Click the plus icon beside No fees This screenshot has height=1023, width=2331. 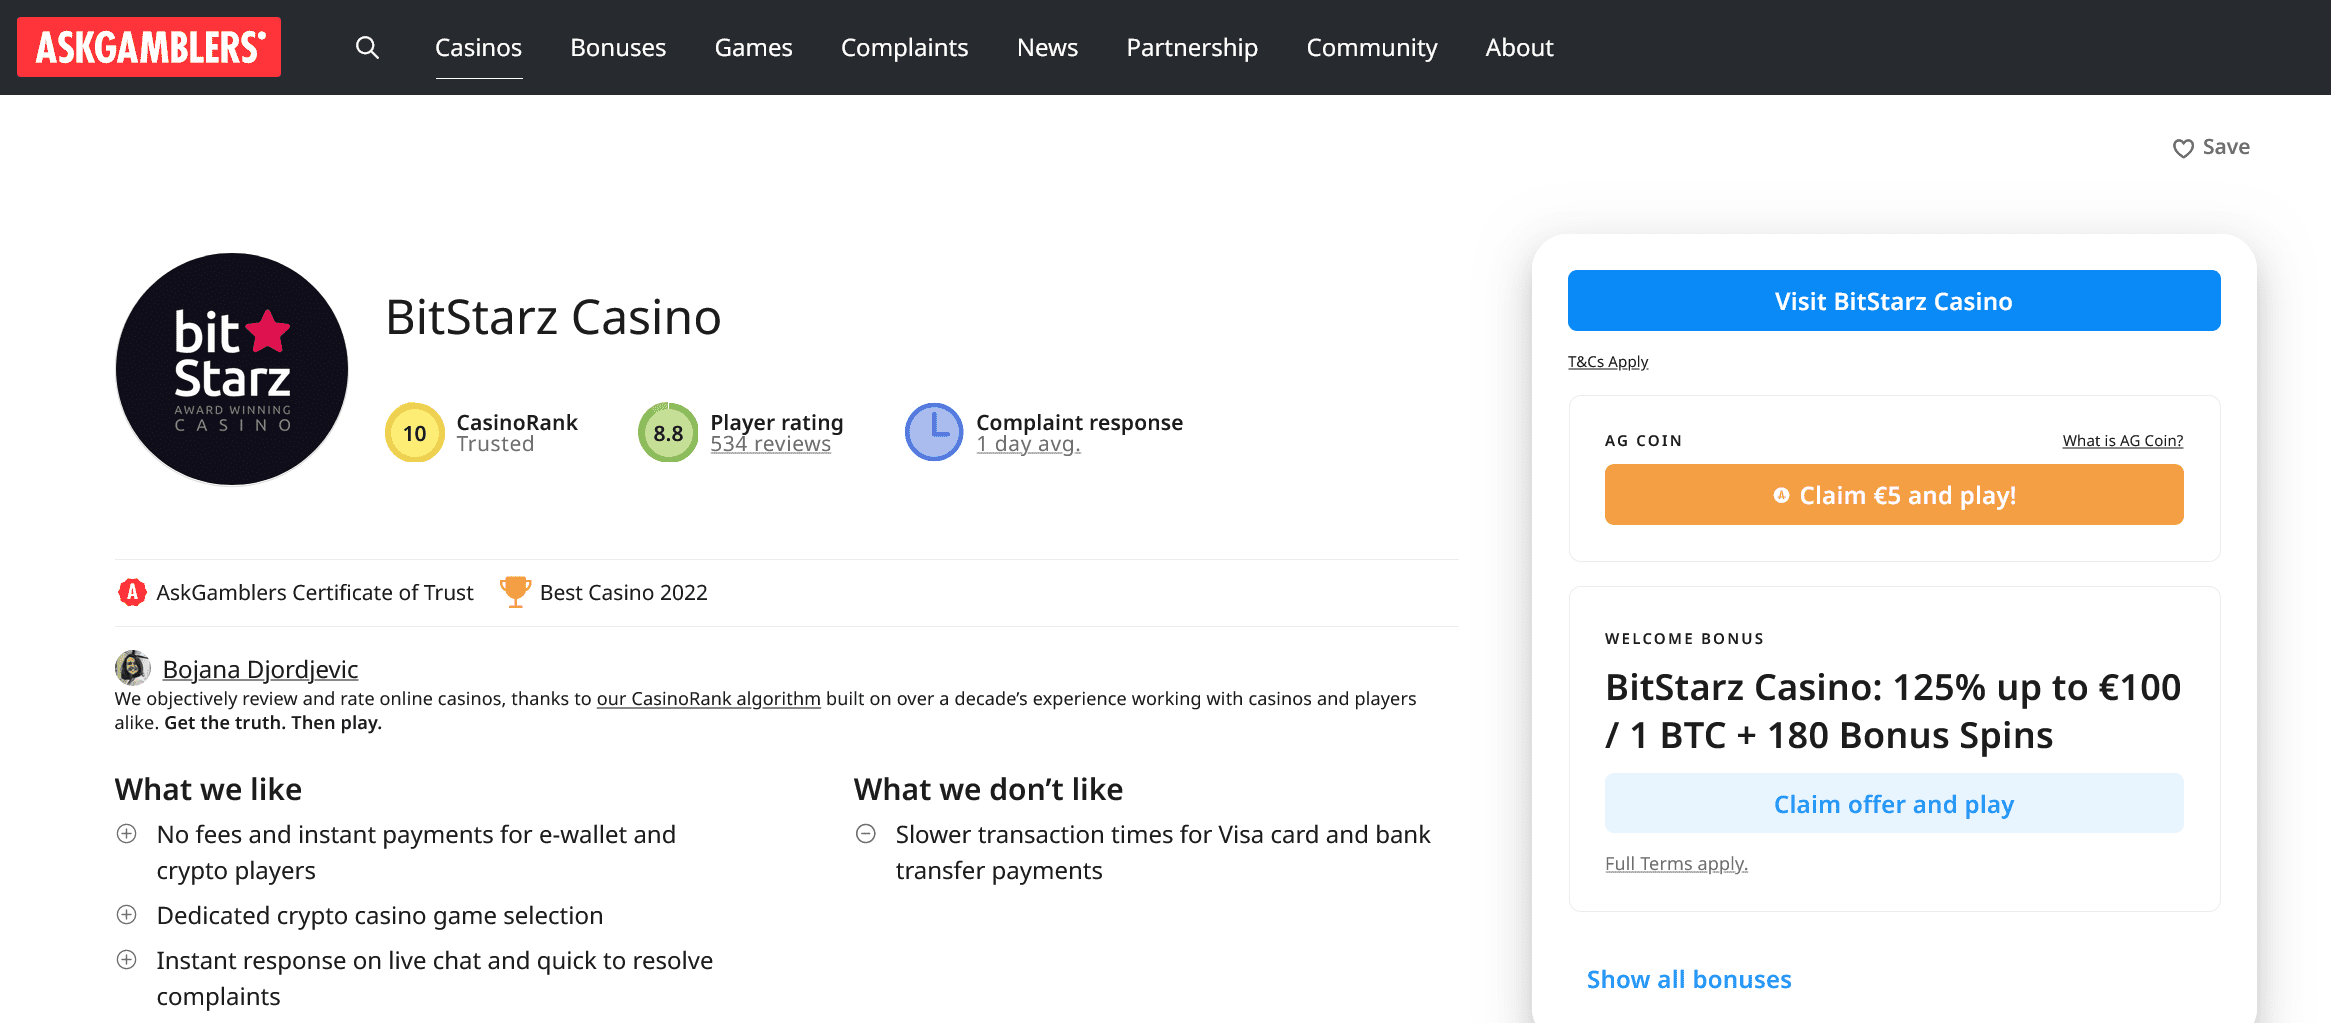click(x=127, y=834)
